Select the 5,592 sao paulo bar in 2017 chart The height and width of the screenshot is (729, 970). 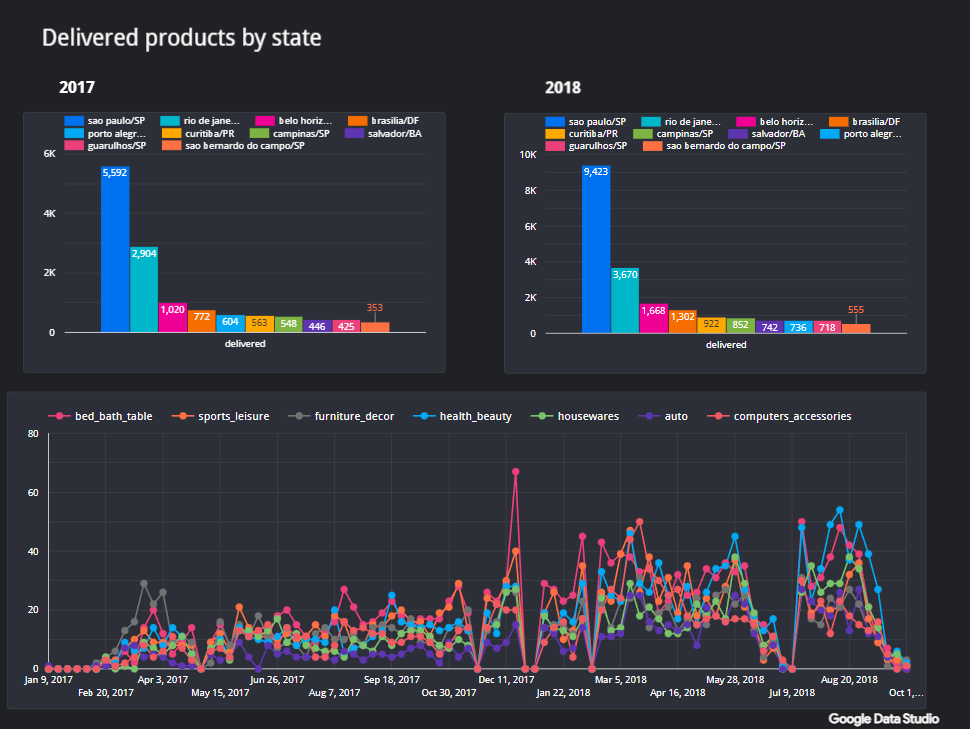click(x=115, y=250)
